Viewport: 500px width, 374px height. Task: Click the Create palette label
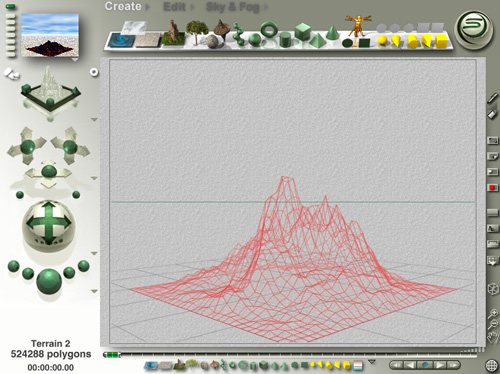[123, 6]
